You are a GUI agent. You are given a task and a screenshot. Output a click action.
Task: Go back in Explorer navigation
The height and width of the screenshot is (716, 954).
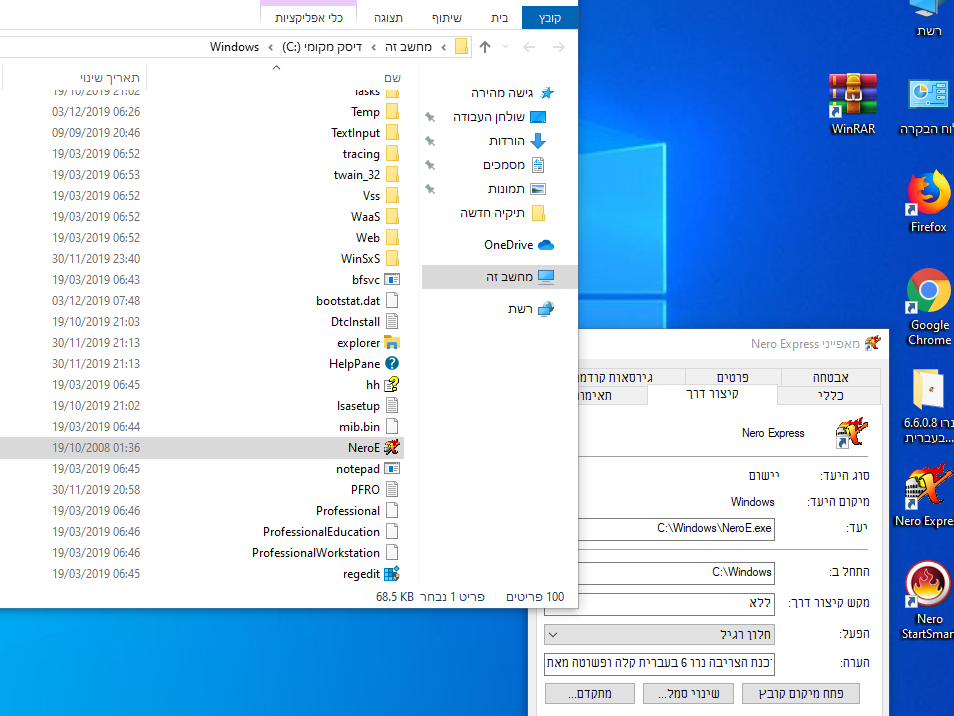pos(529,47)
